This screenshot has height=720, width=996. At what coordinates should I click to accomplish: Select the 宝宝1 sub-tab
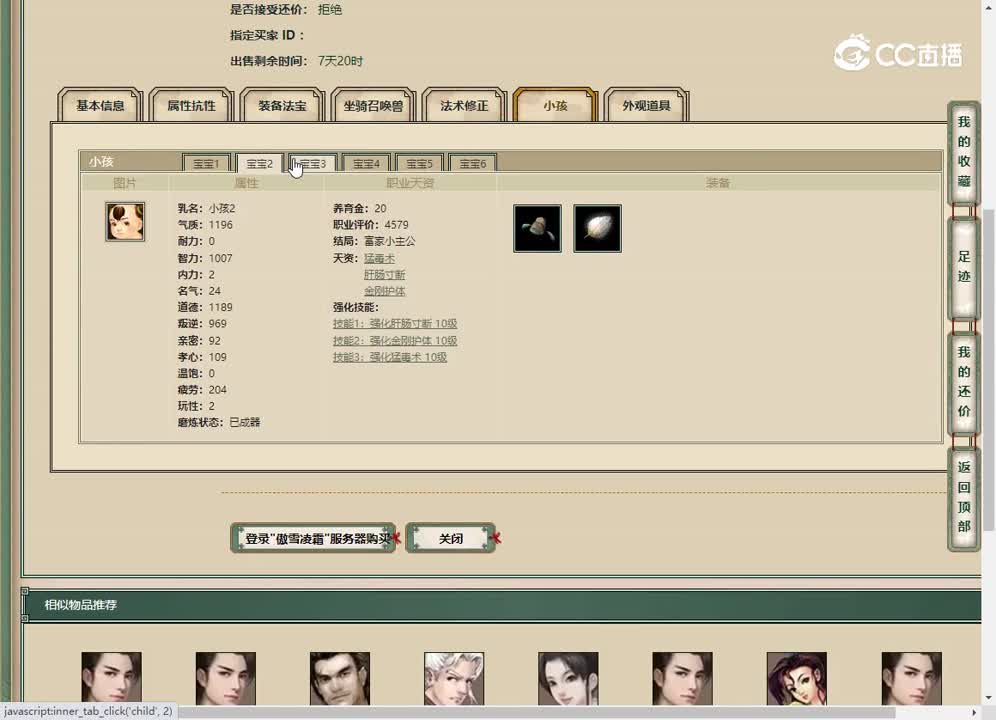[x=206, y=163]
